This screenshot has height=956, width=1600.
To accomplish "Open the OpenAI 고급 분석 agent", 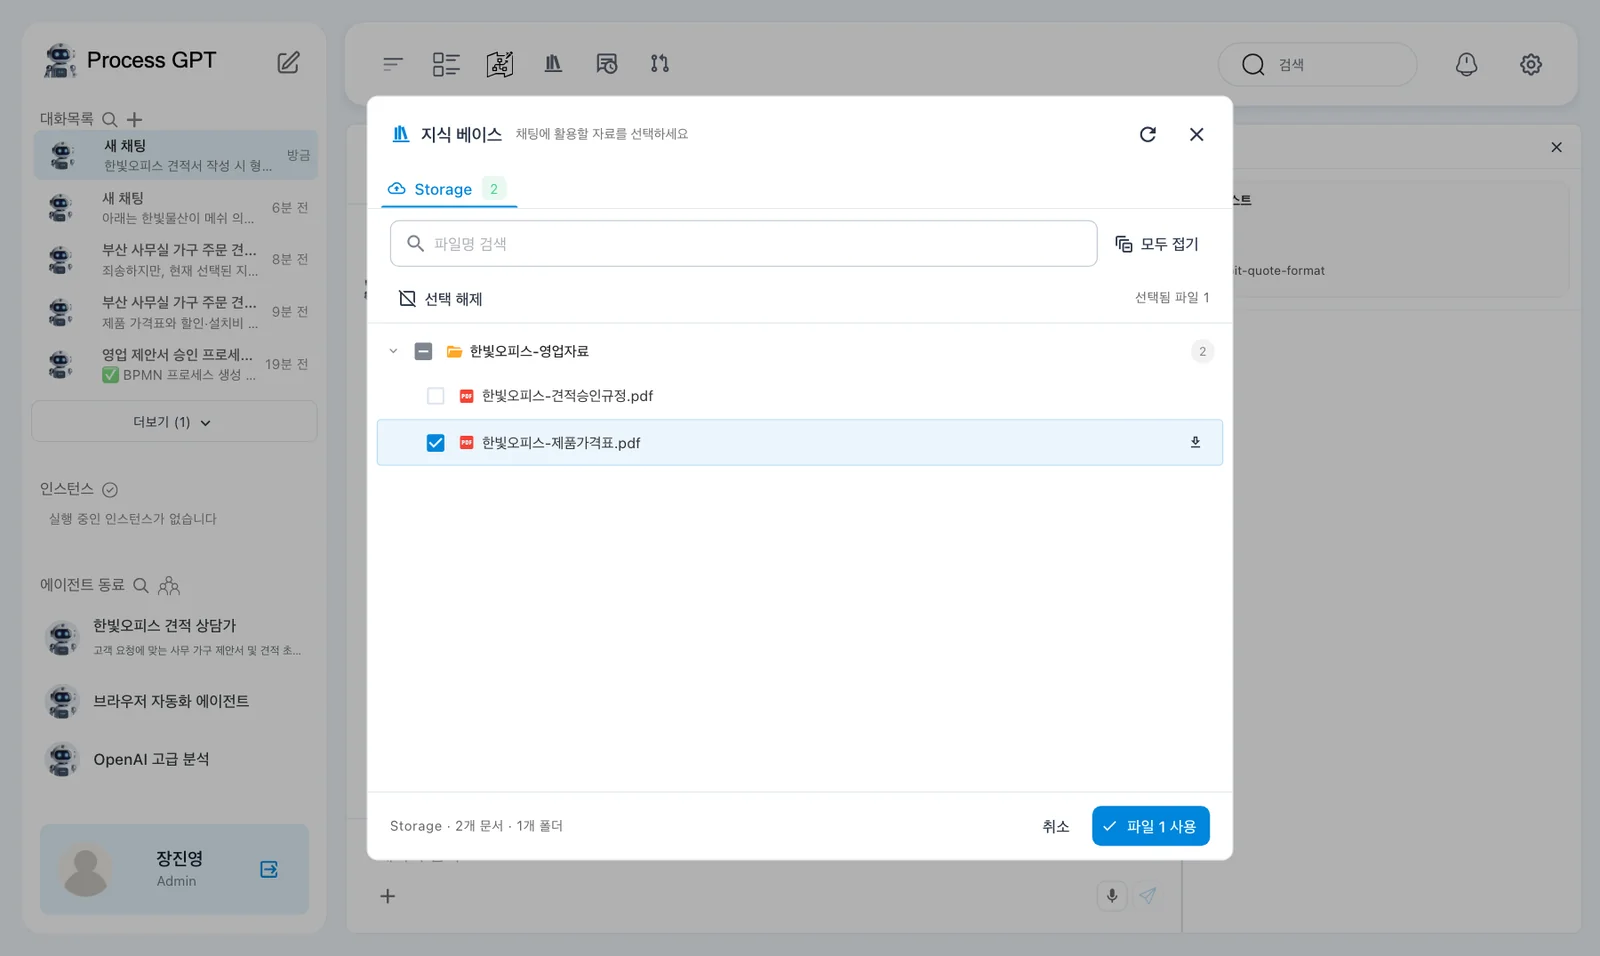I will [x=174, y=759].
